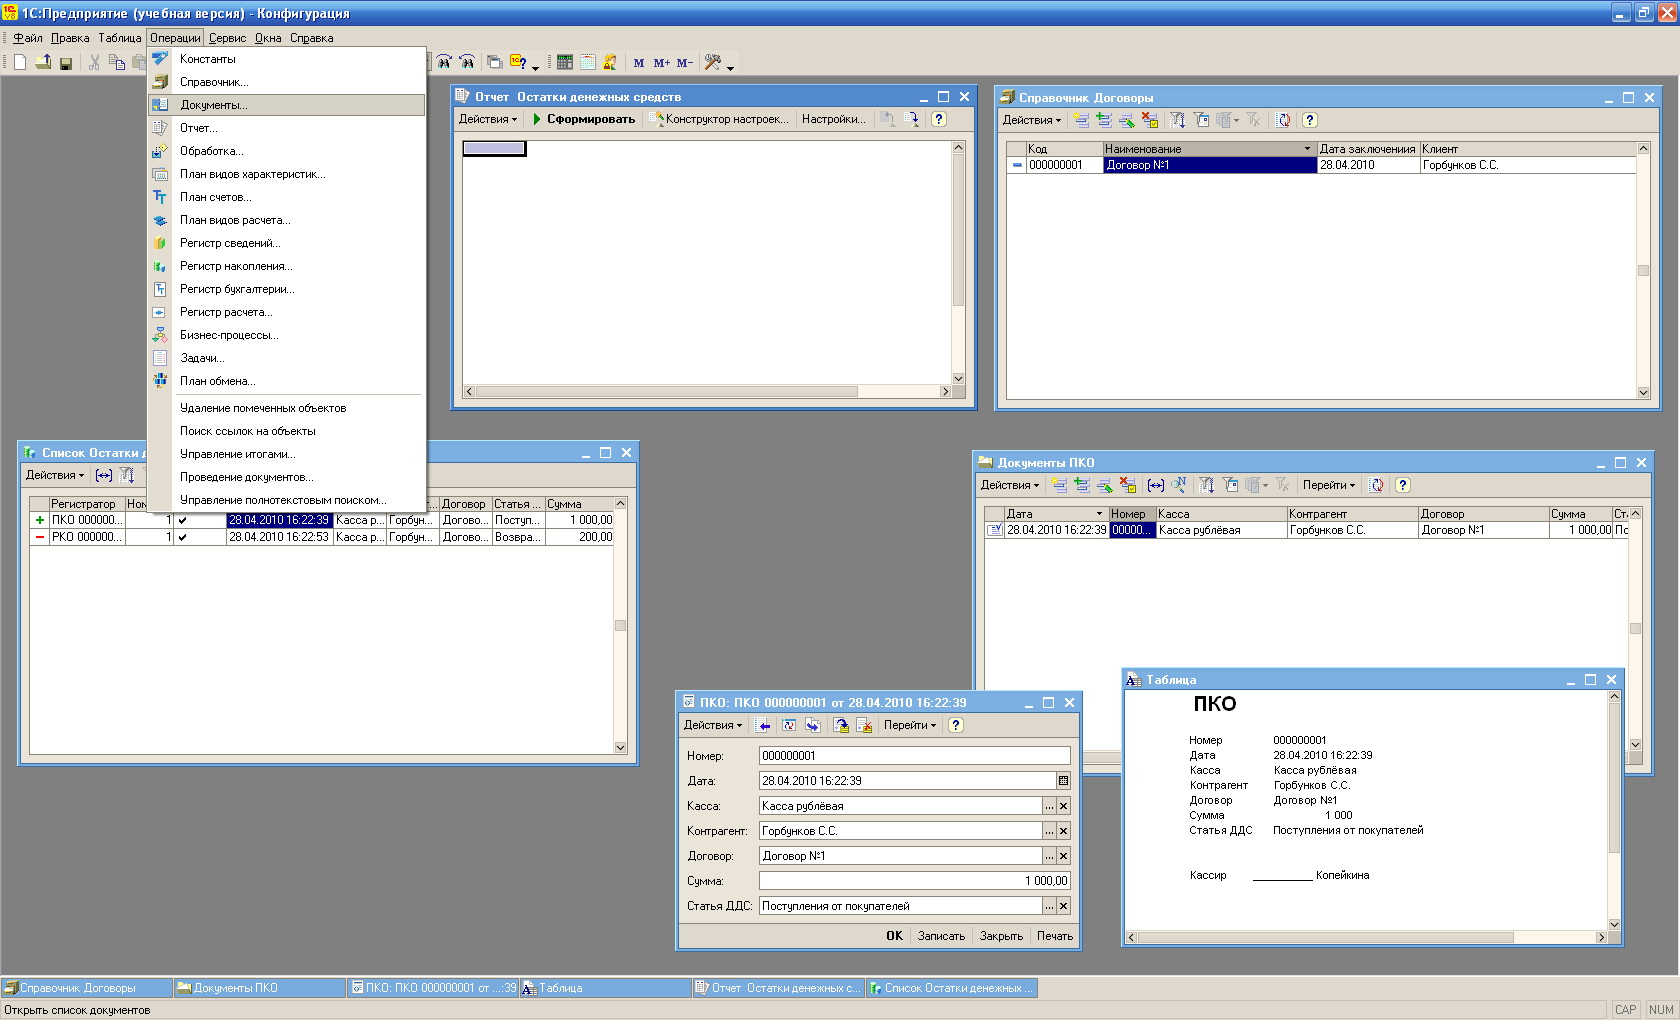The image size is (1680, 1020).
Task: Toggle the activity checkmark in the РКО register row
Action: click(182, 537)
